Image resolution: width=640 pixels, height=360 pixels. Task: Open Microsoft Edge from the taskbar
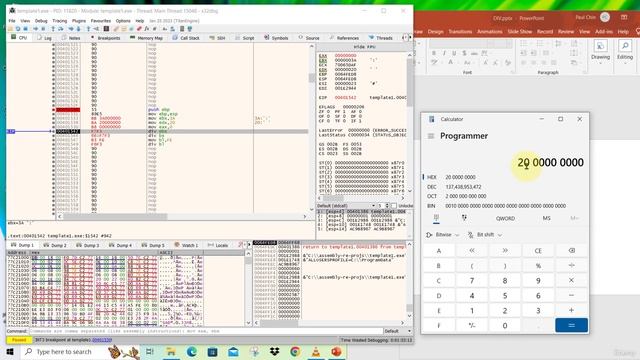pyautogui.click(x=191, y=351)
